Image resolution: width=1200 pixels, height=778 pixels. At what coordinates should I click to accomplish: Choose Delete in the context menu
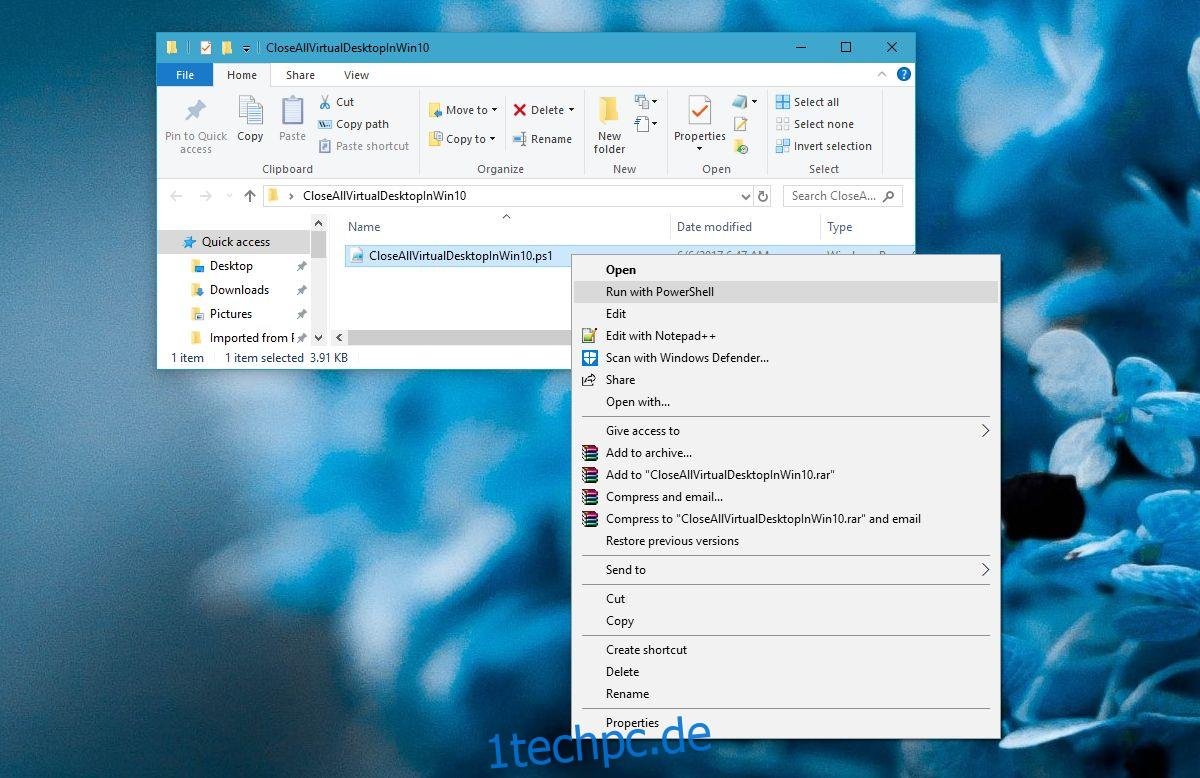(x=786, y=672)
